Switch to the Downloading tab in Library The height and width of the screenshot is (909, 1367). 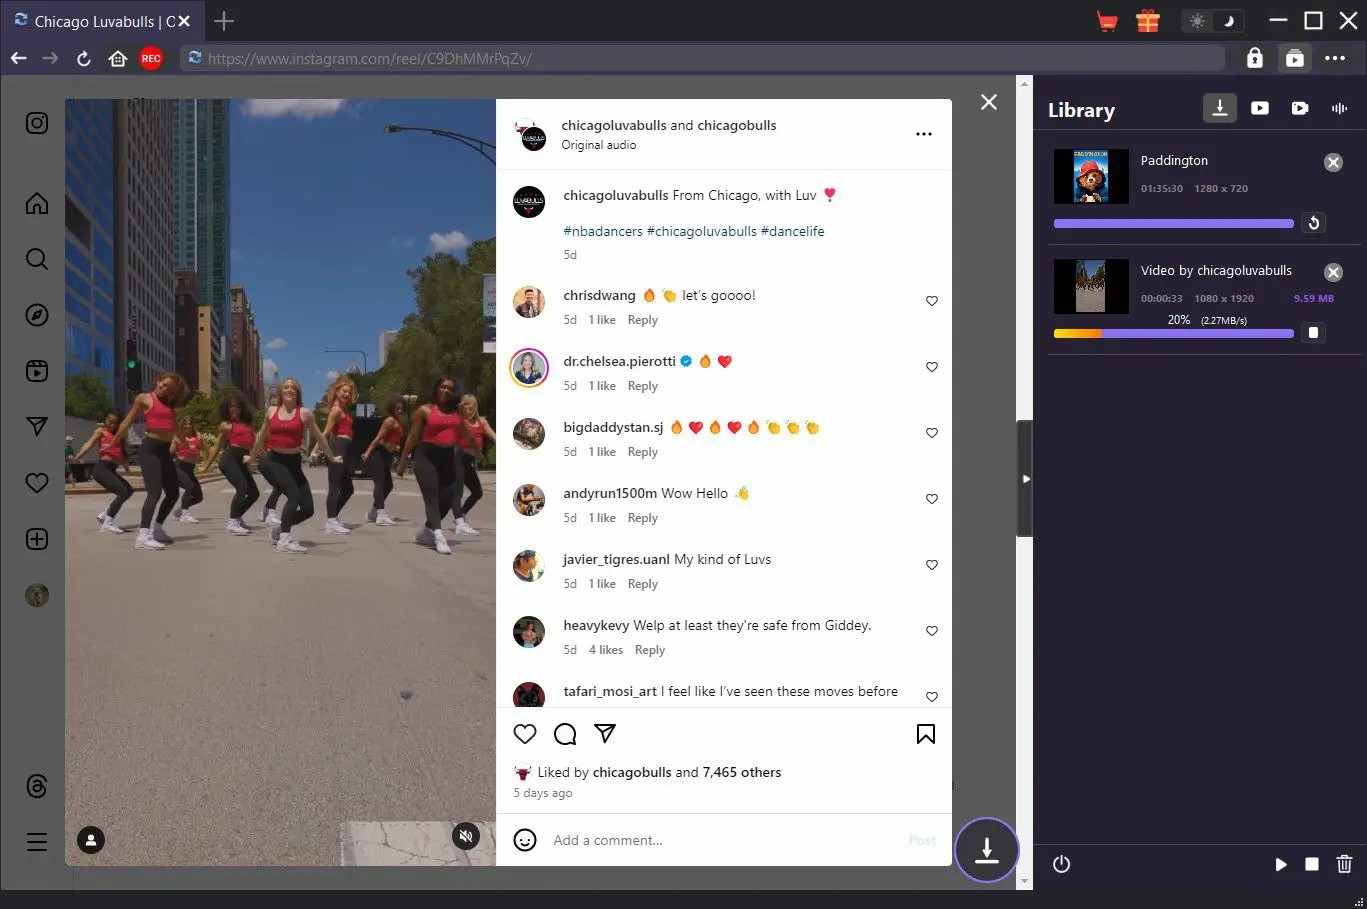(1220, 108)
